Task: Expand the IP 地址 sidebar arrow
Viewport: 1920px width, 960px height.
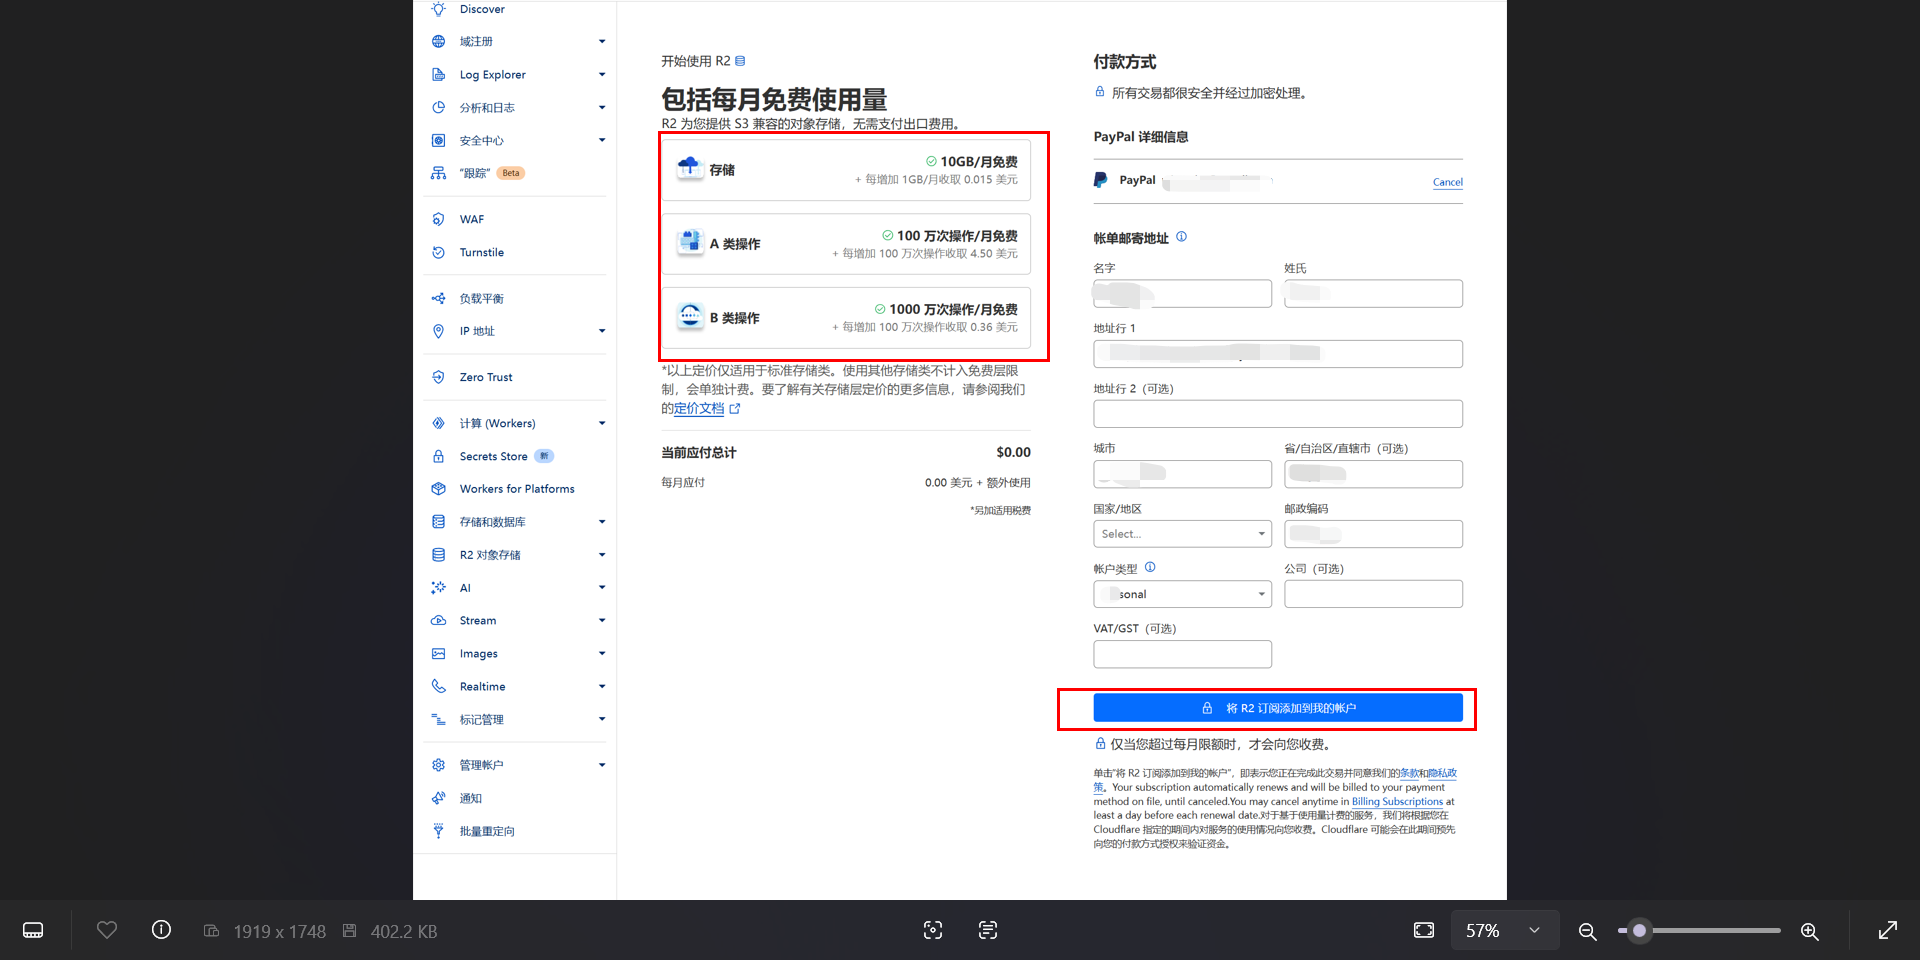Action: coord(602,331)
